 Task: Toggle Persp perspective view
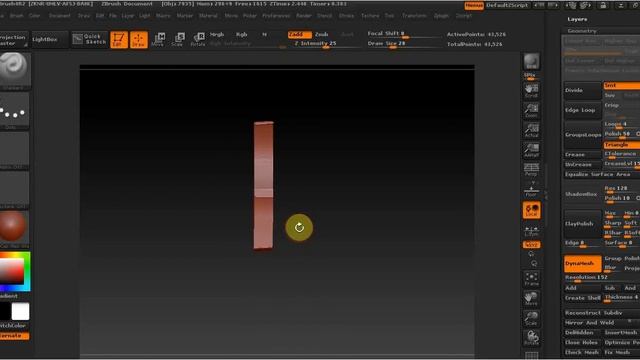531,169
